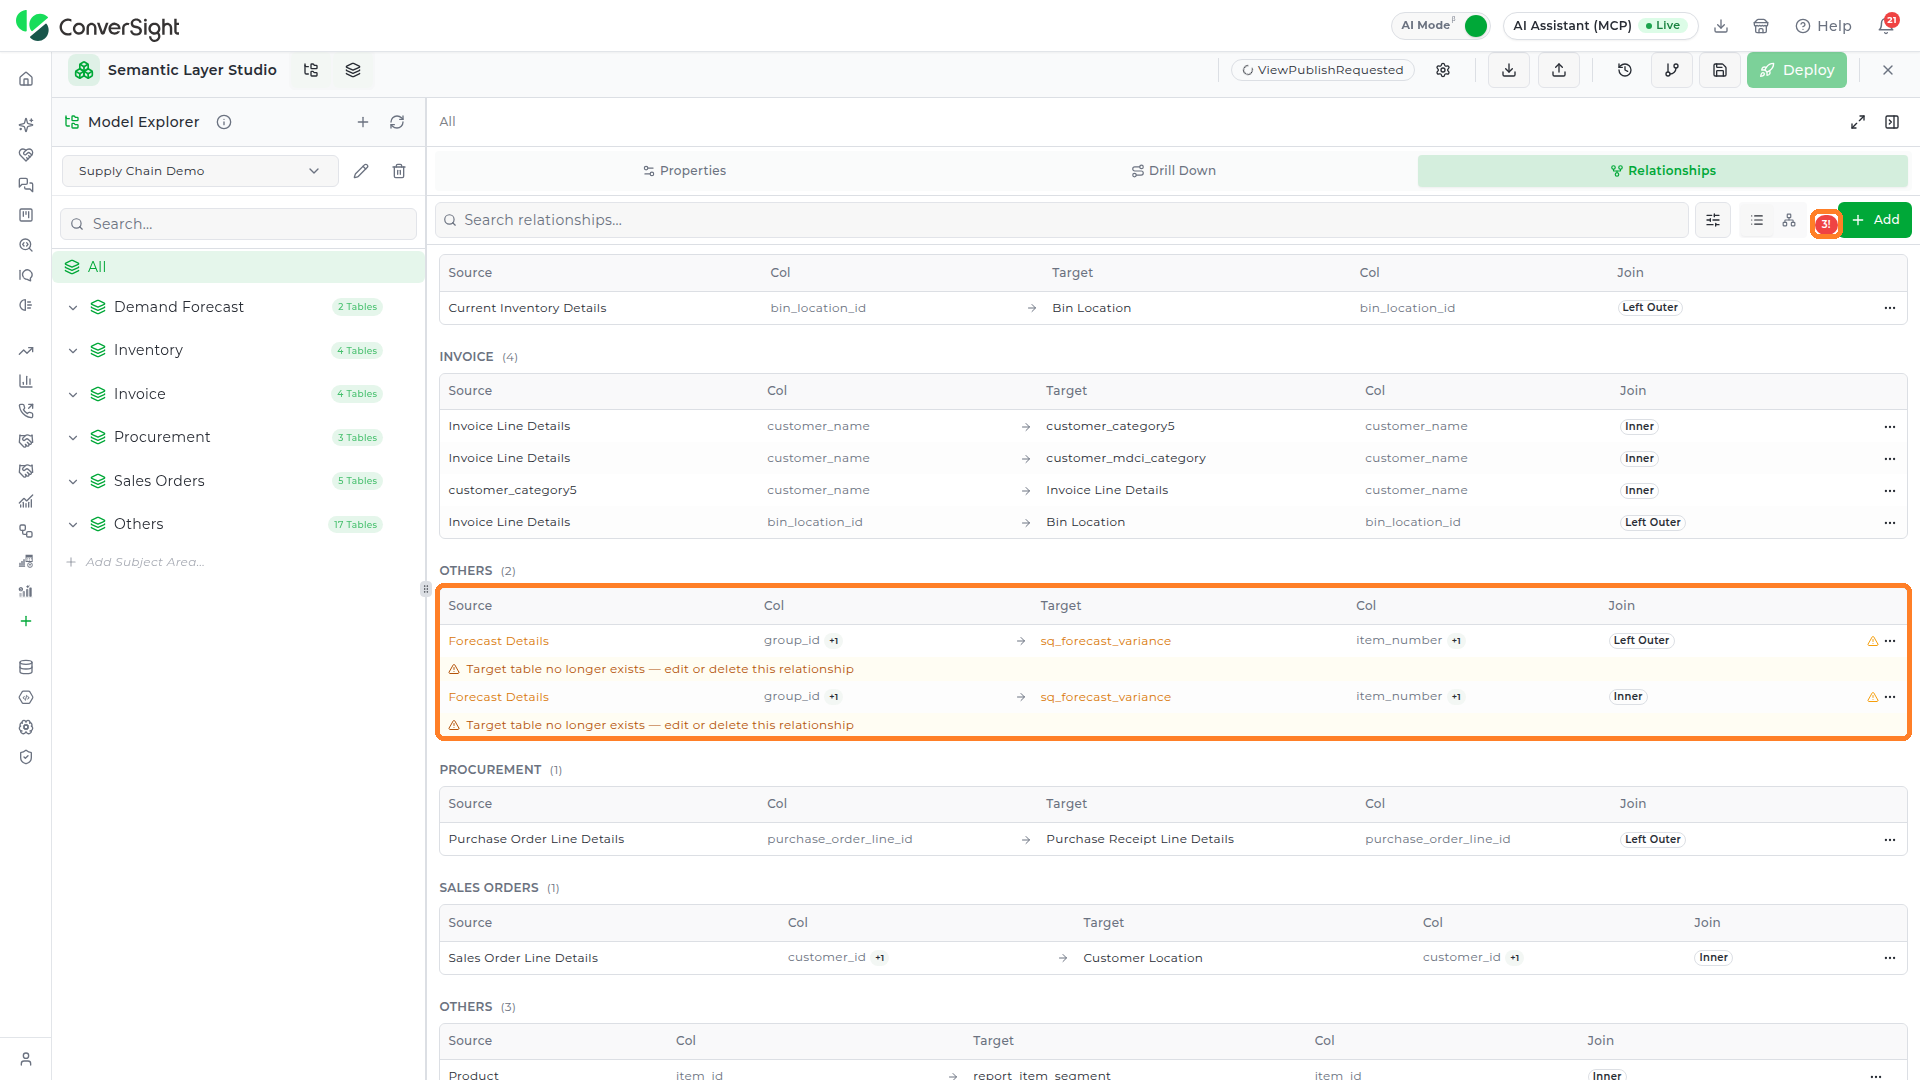The height and width of the screenshot is (1080, 1920).
Task: Focus the Search relationships field
Action: click(x=1062, y=220)
